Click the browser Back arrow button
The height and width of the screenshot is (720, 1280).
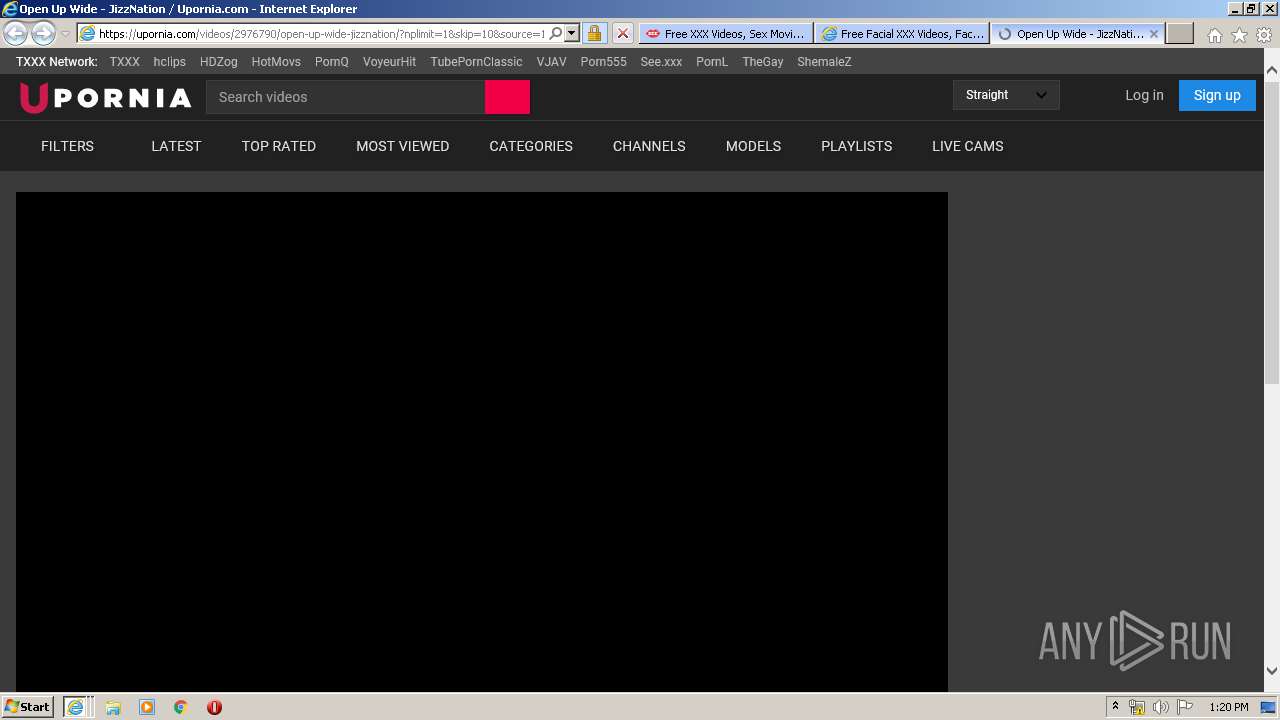[x=15, y=33]
